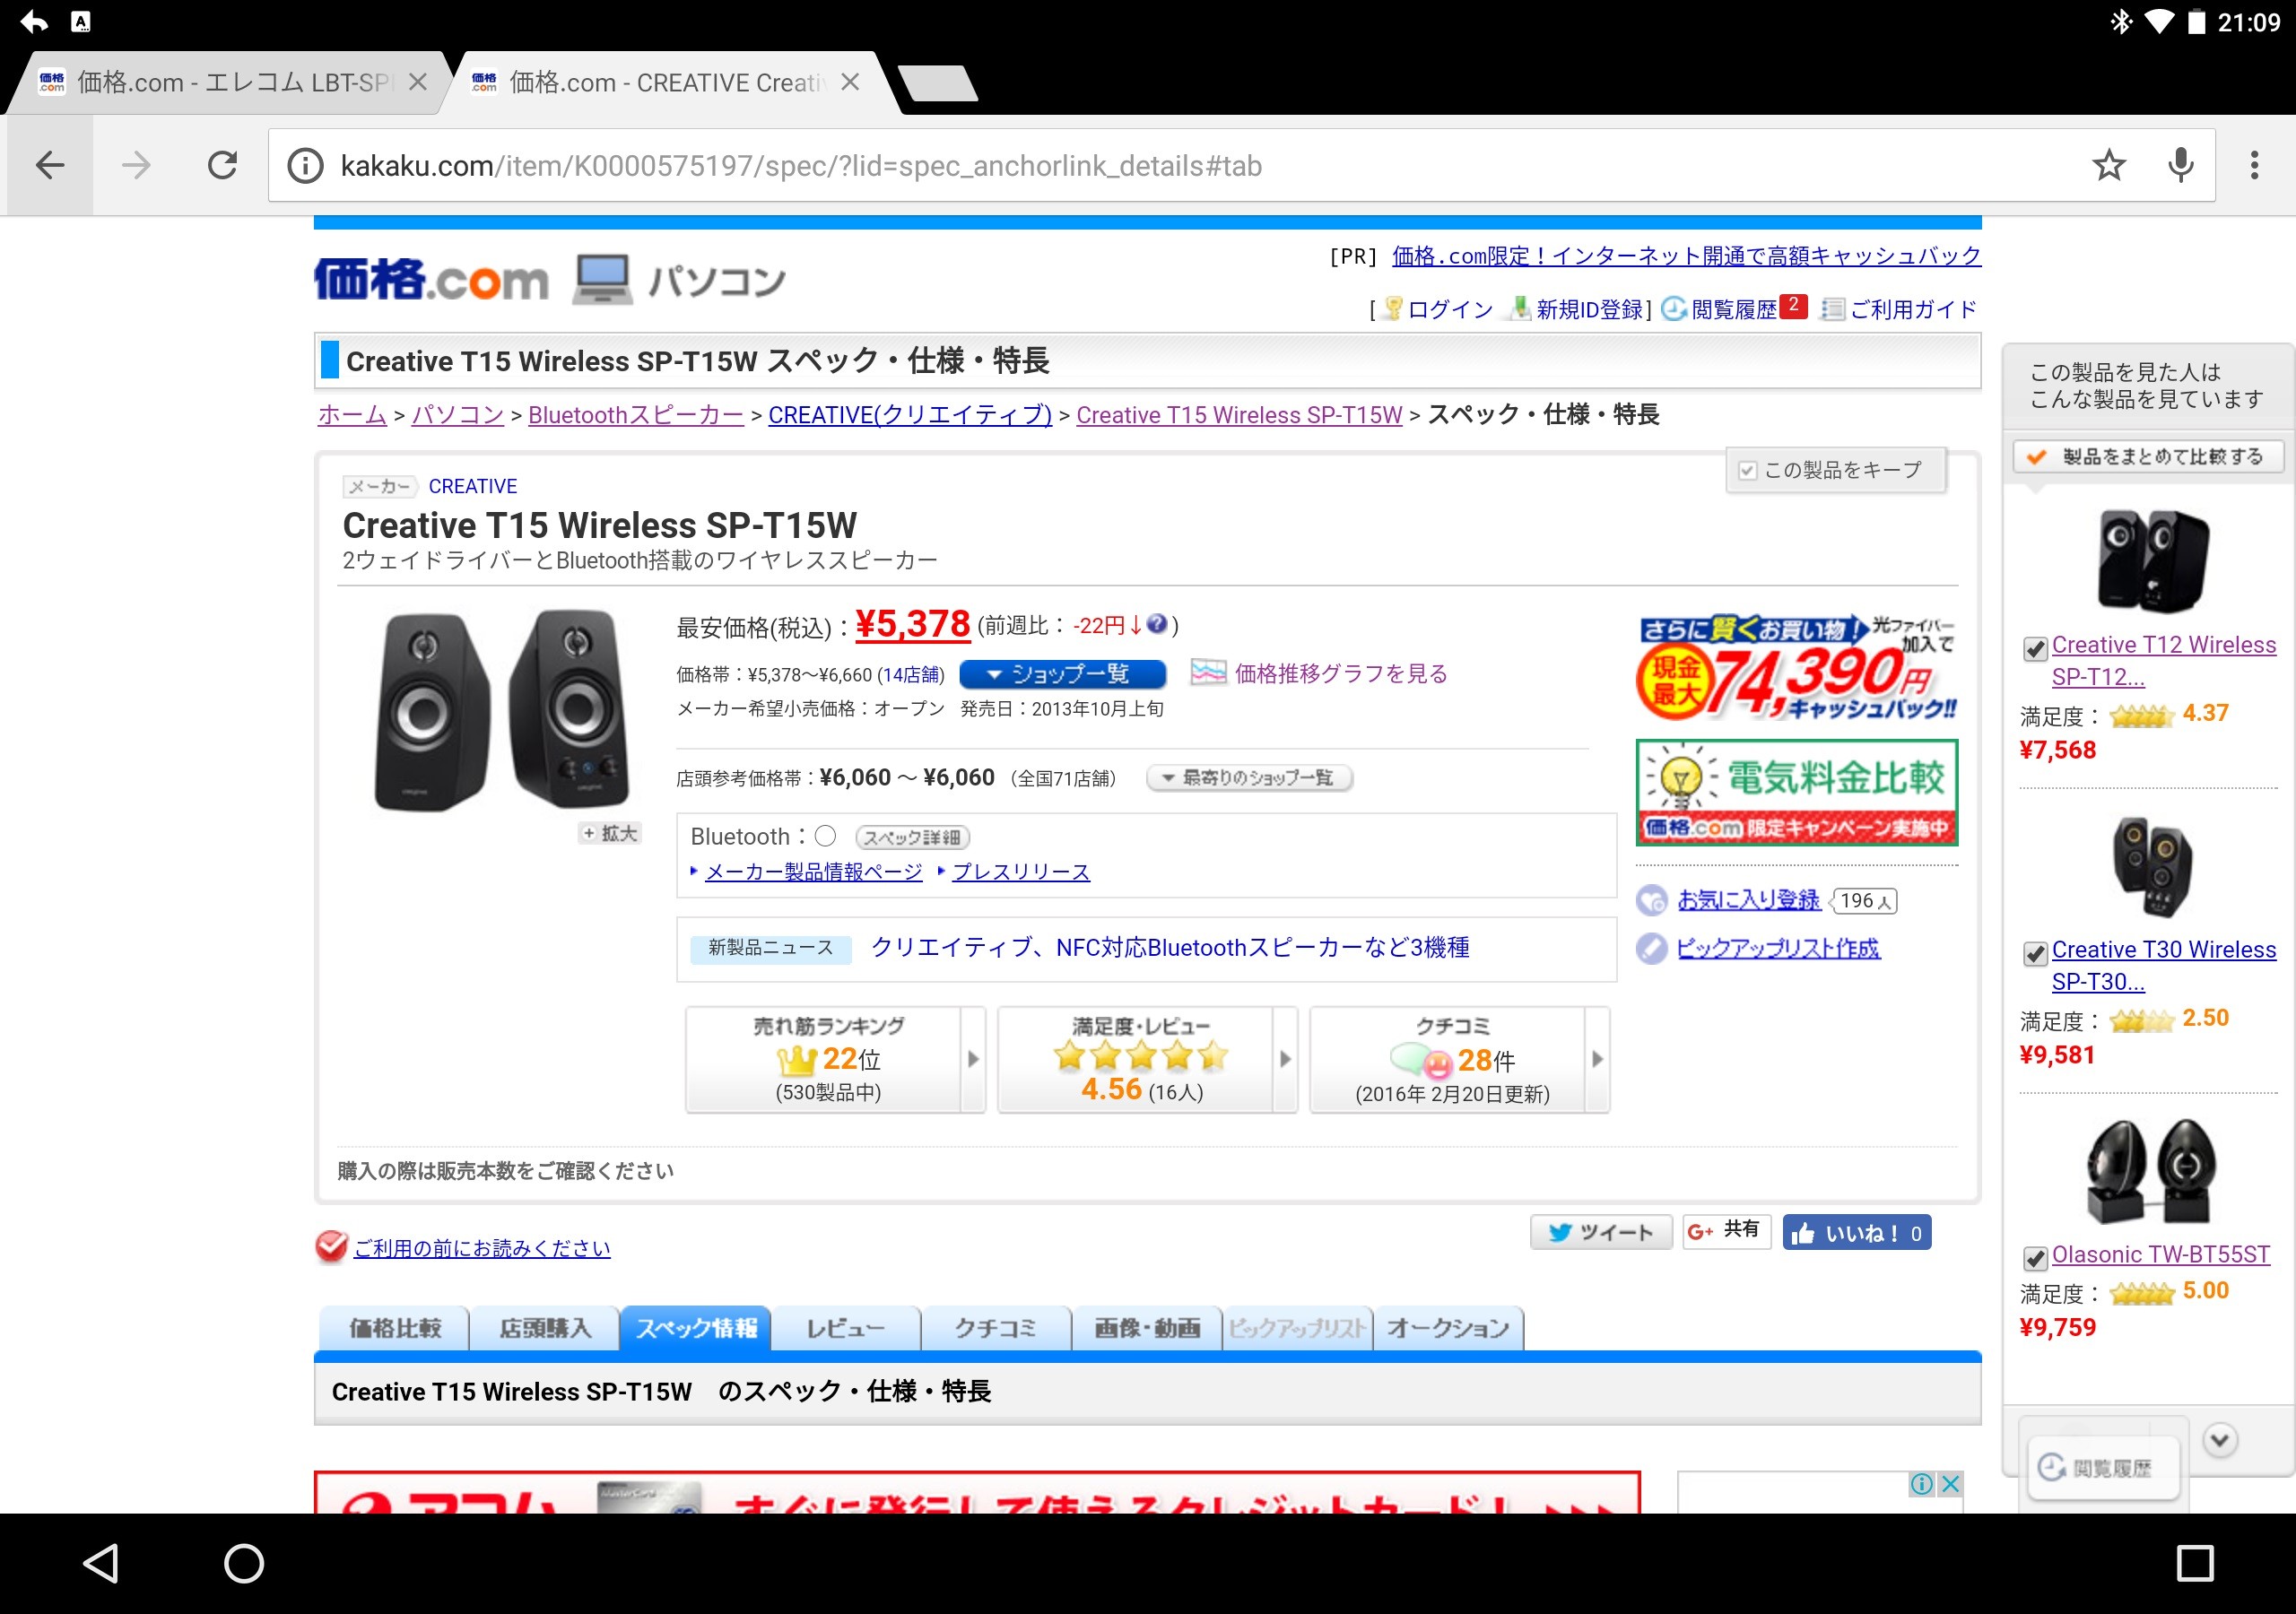Tap the microphone voice search icon
The width and height of the screenshot is (2296, 1614).
pyautogui.click(x=2180, y=165)
